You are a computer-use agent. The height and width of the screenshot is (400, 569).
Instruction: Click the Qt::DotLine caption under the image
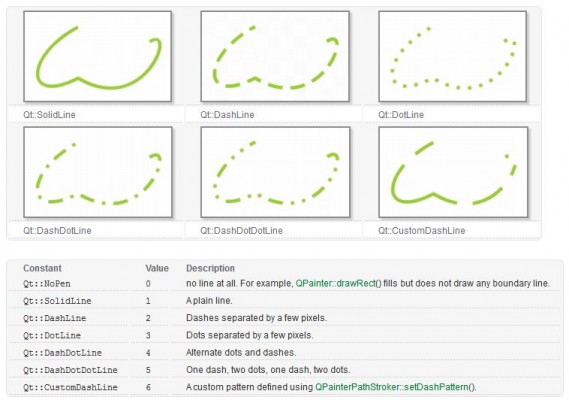(401, 115)
